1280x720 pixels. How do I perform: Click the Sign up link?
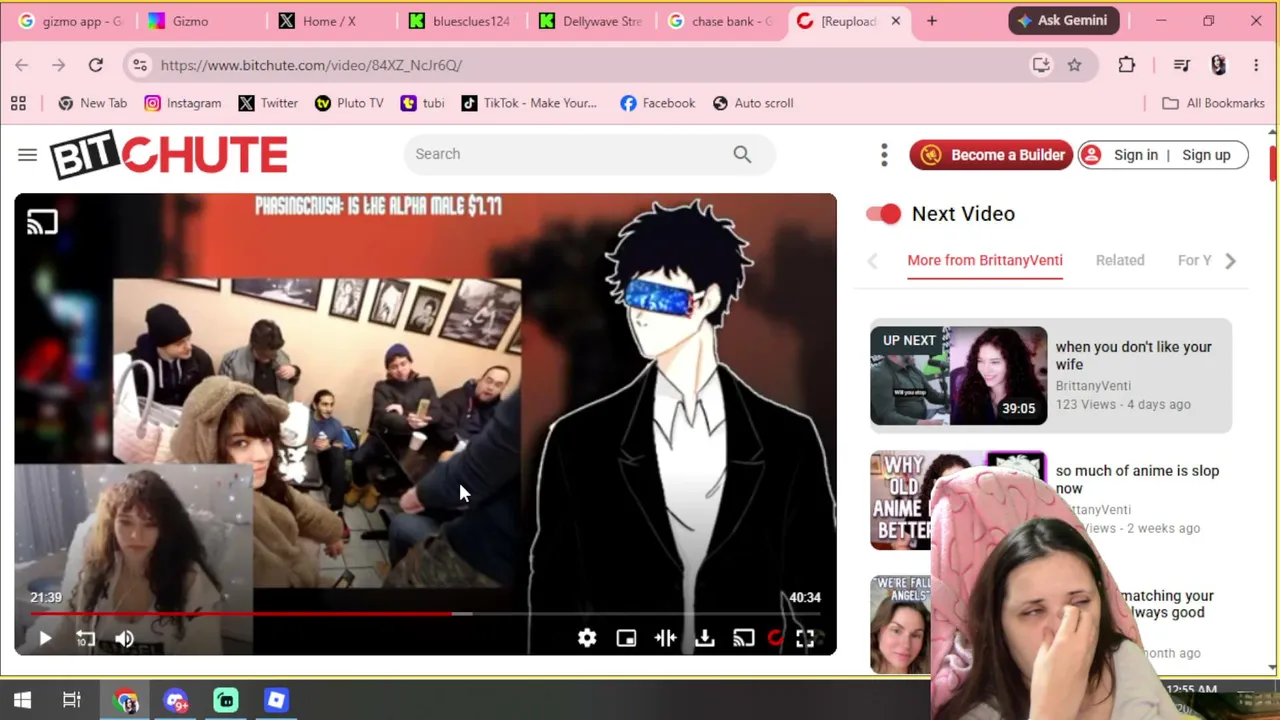(x=1206, y=155)
